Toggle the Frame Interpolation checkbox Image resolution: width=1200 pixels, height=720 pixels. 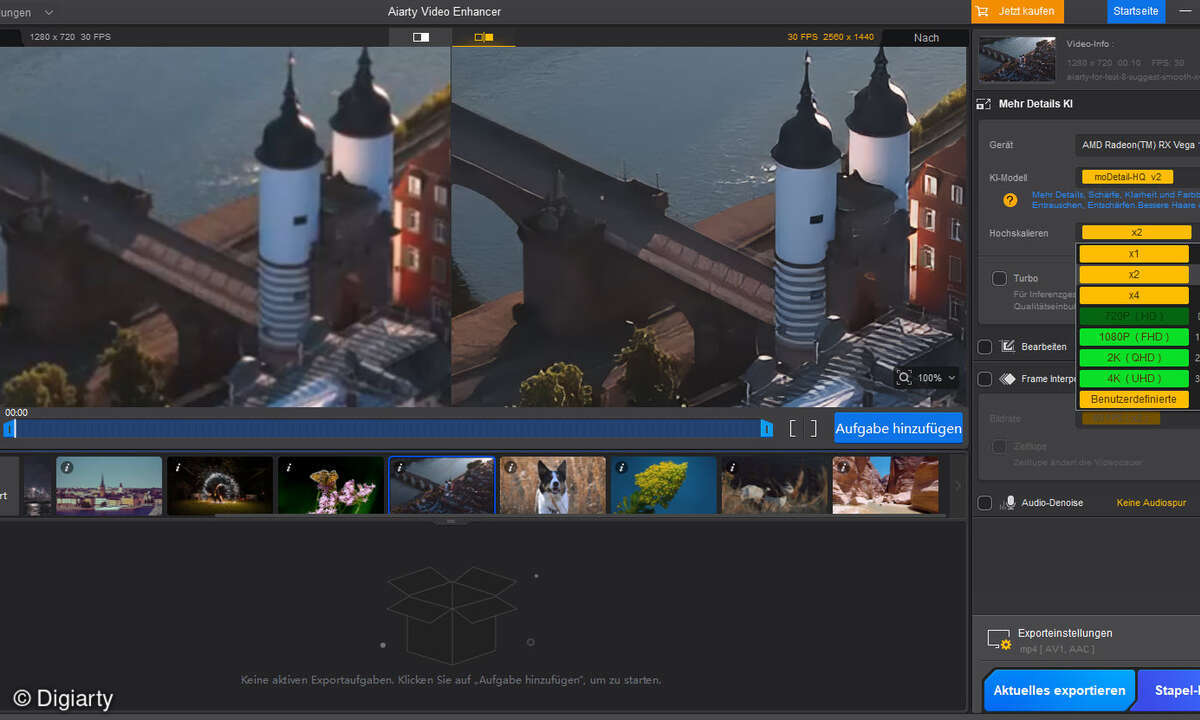pyautogui.click(x=985, y=379)
